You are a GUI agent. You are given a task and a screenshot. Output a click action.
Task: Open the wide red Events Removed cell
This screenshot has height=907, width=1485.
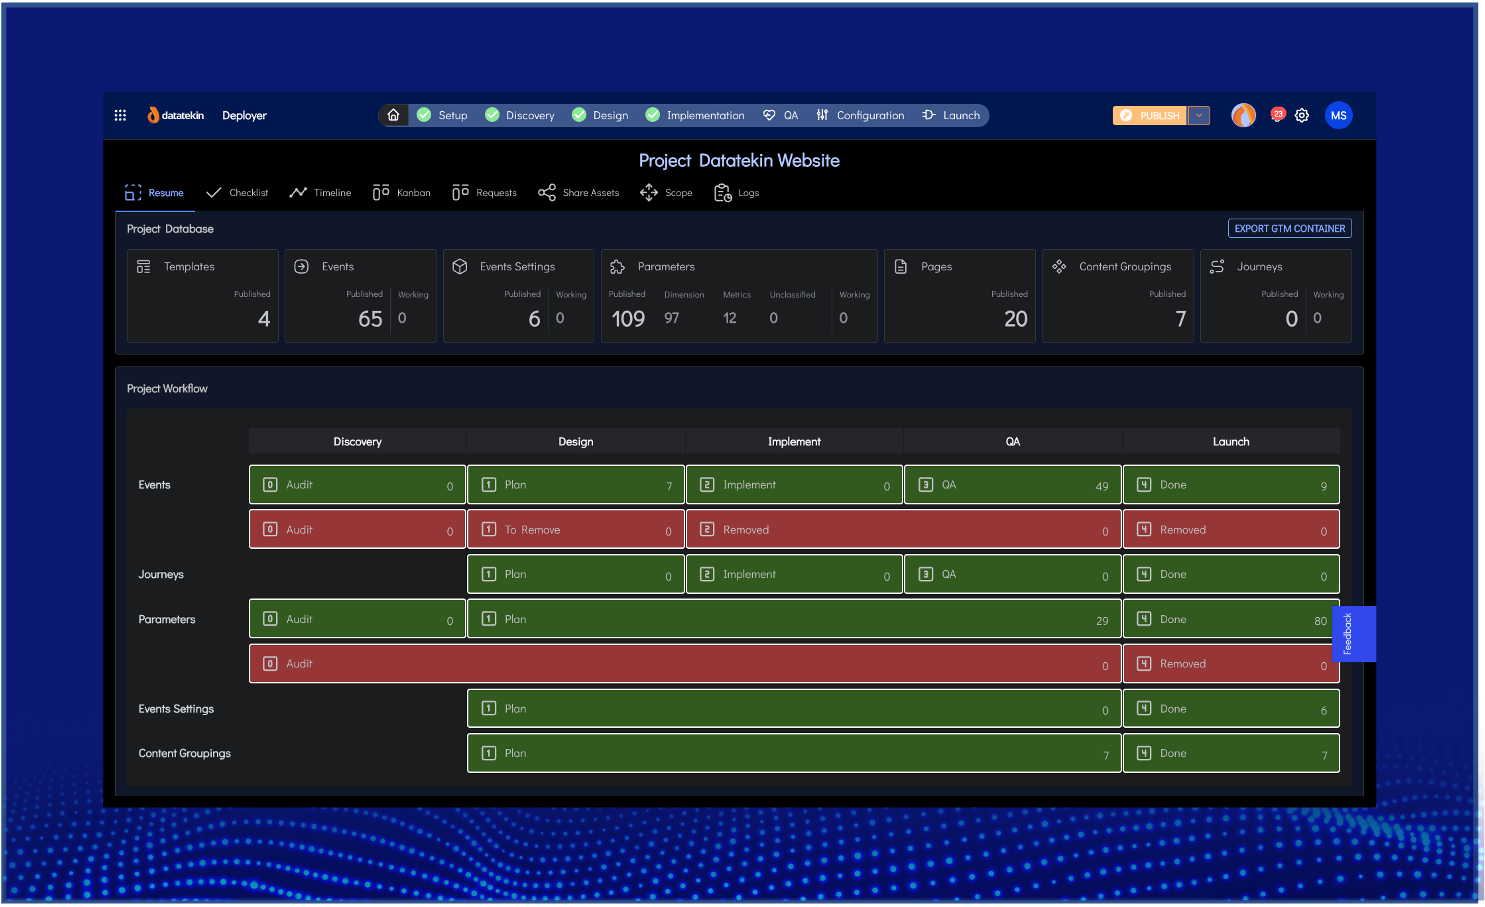tap(904, 529)
